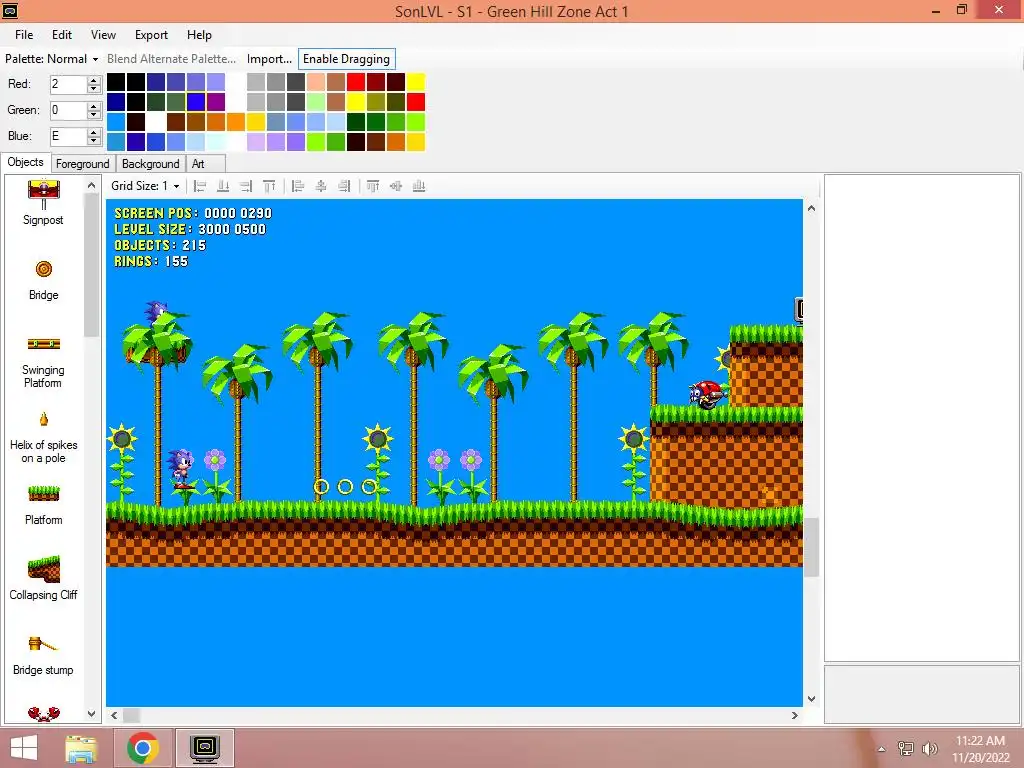Click the align horizontal centers icon

(321, 186)
